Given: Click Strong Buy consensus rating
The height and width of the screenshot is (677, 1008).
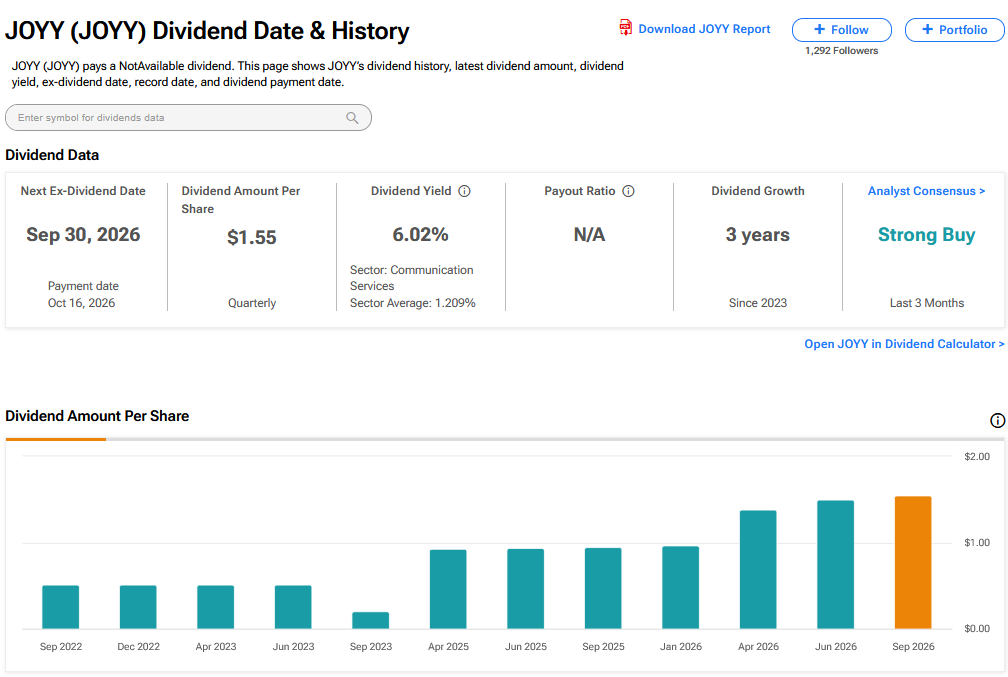Looking at the screenshot, I should tap(926, 235).
